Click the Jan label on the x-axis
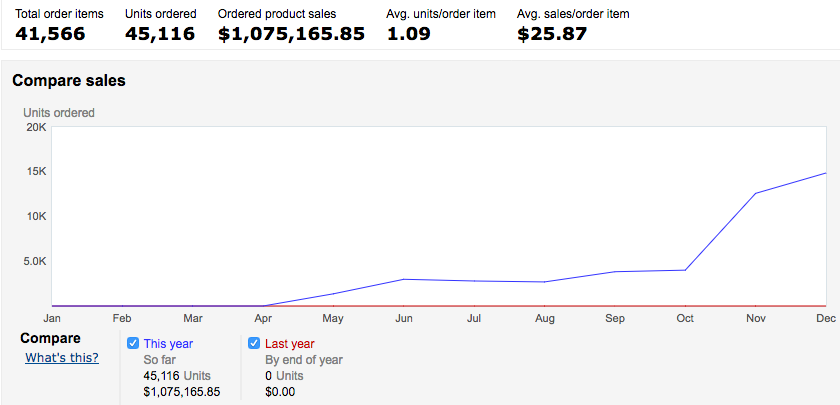This screenshot has height=405, width=840. click(52, 318)
